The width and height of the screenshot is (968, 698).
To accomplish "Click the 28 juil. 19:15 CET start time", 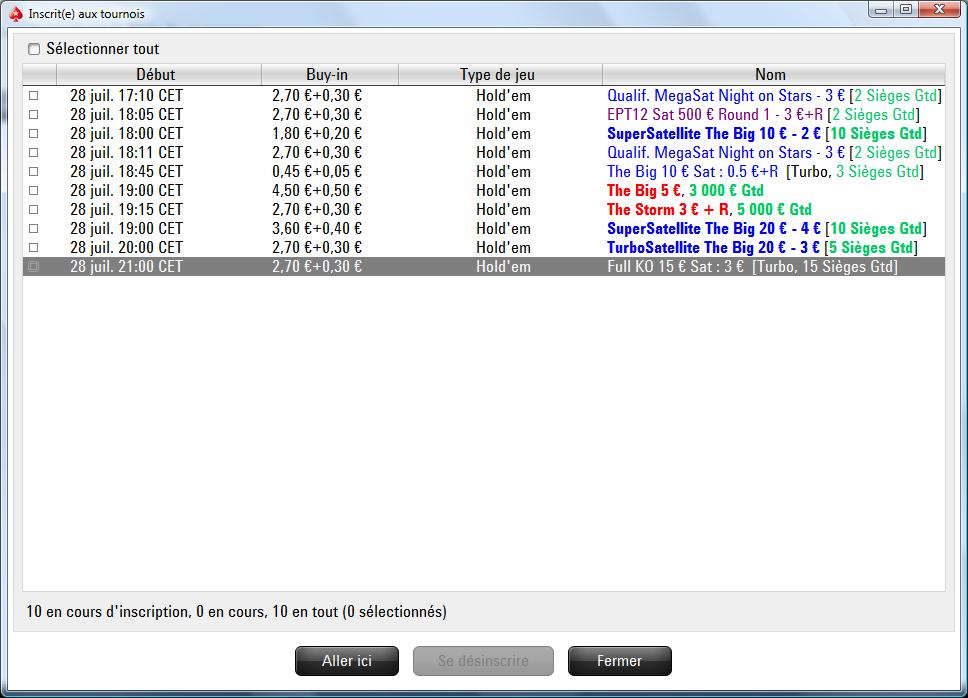I will point(127,210).
